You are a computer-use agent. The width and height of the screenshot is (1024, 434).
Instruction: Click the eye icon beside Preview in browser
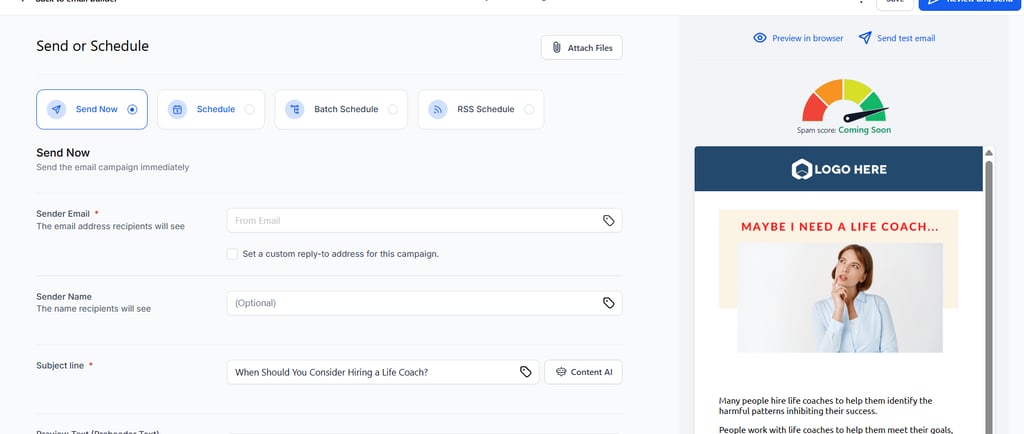[760, 38]
